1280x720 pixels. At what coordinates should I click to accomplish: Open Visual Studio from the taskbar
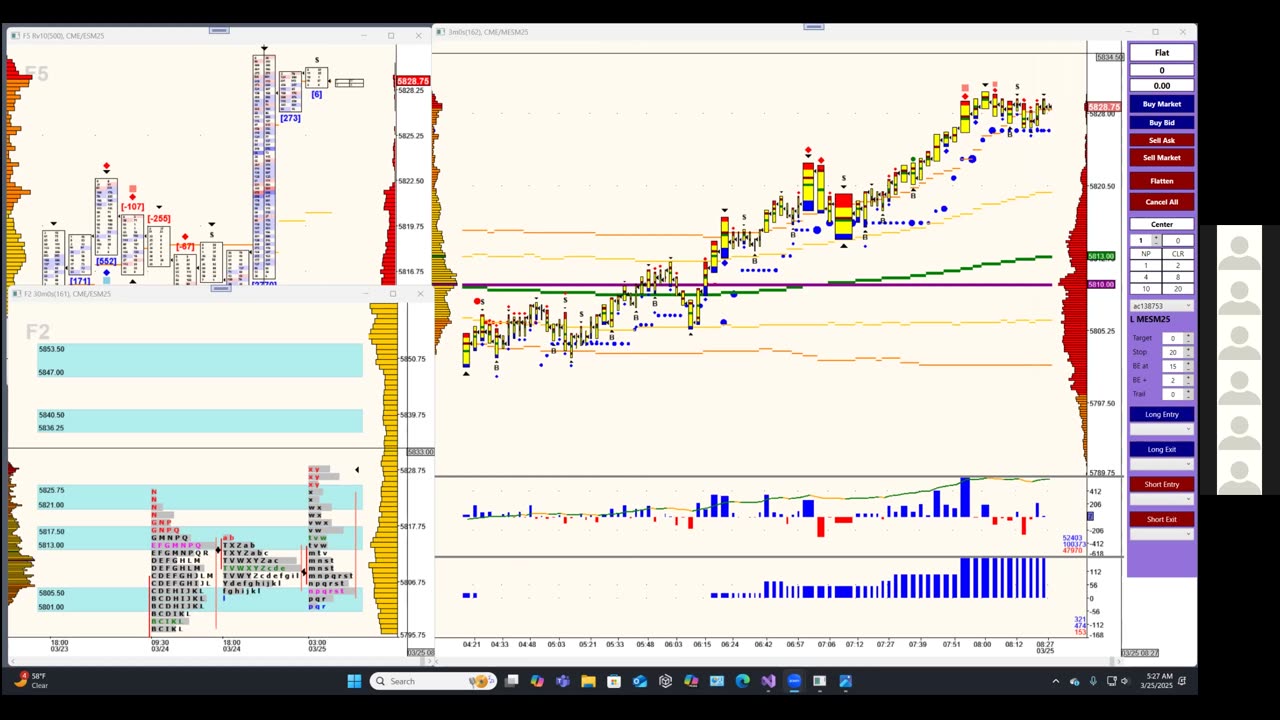tap(768, 681)
